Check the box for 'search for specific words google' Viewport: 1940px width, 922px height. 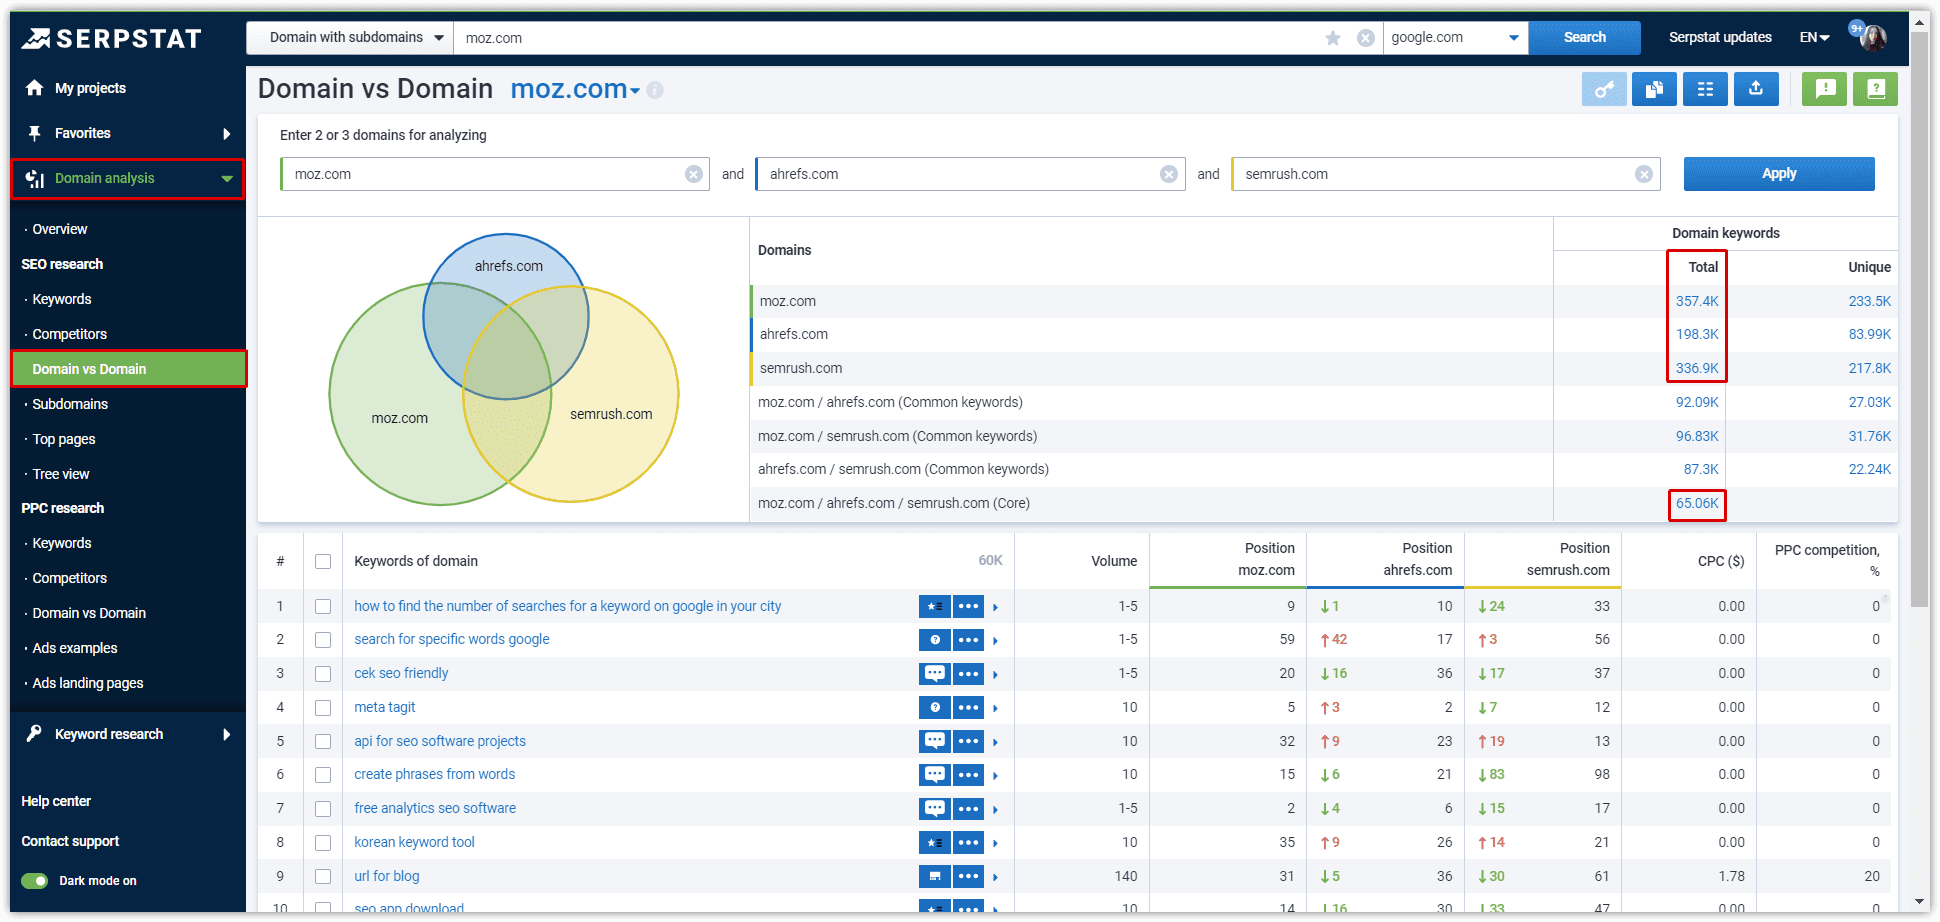pyautogui.click(x=323, y=640)
